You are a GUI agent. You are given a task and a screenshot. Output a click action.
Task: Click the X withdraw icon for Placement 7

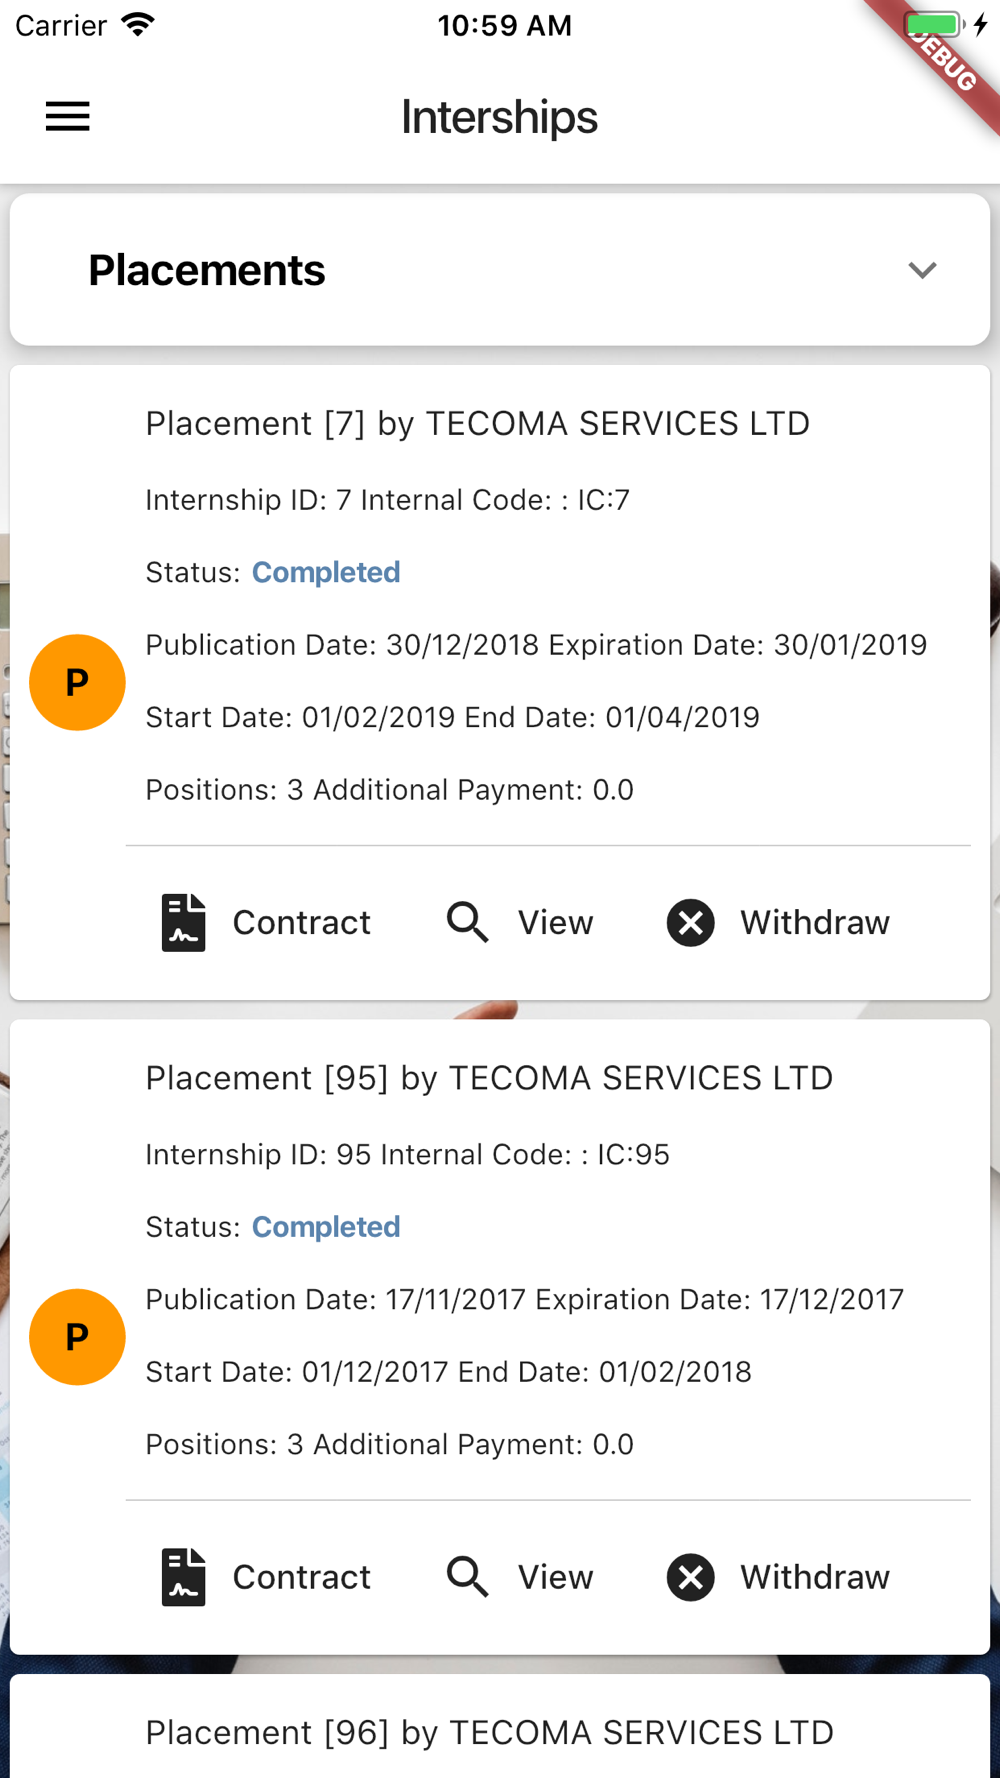691,922
